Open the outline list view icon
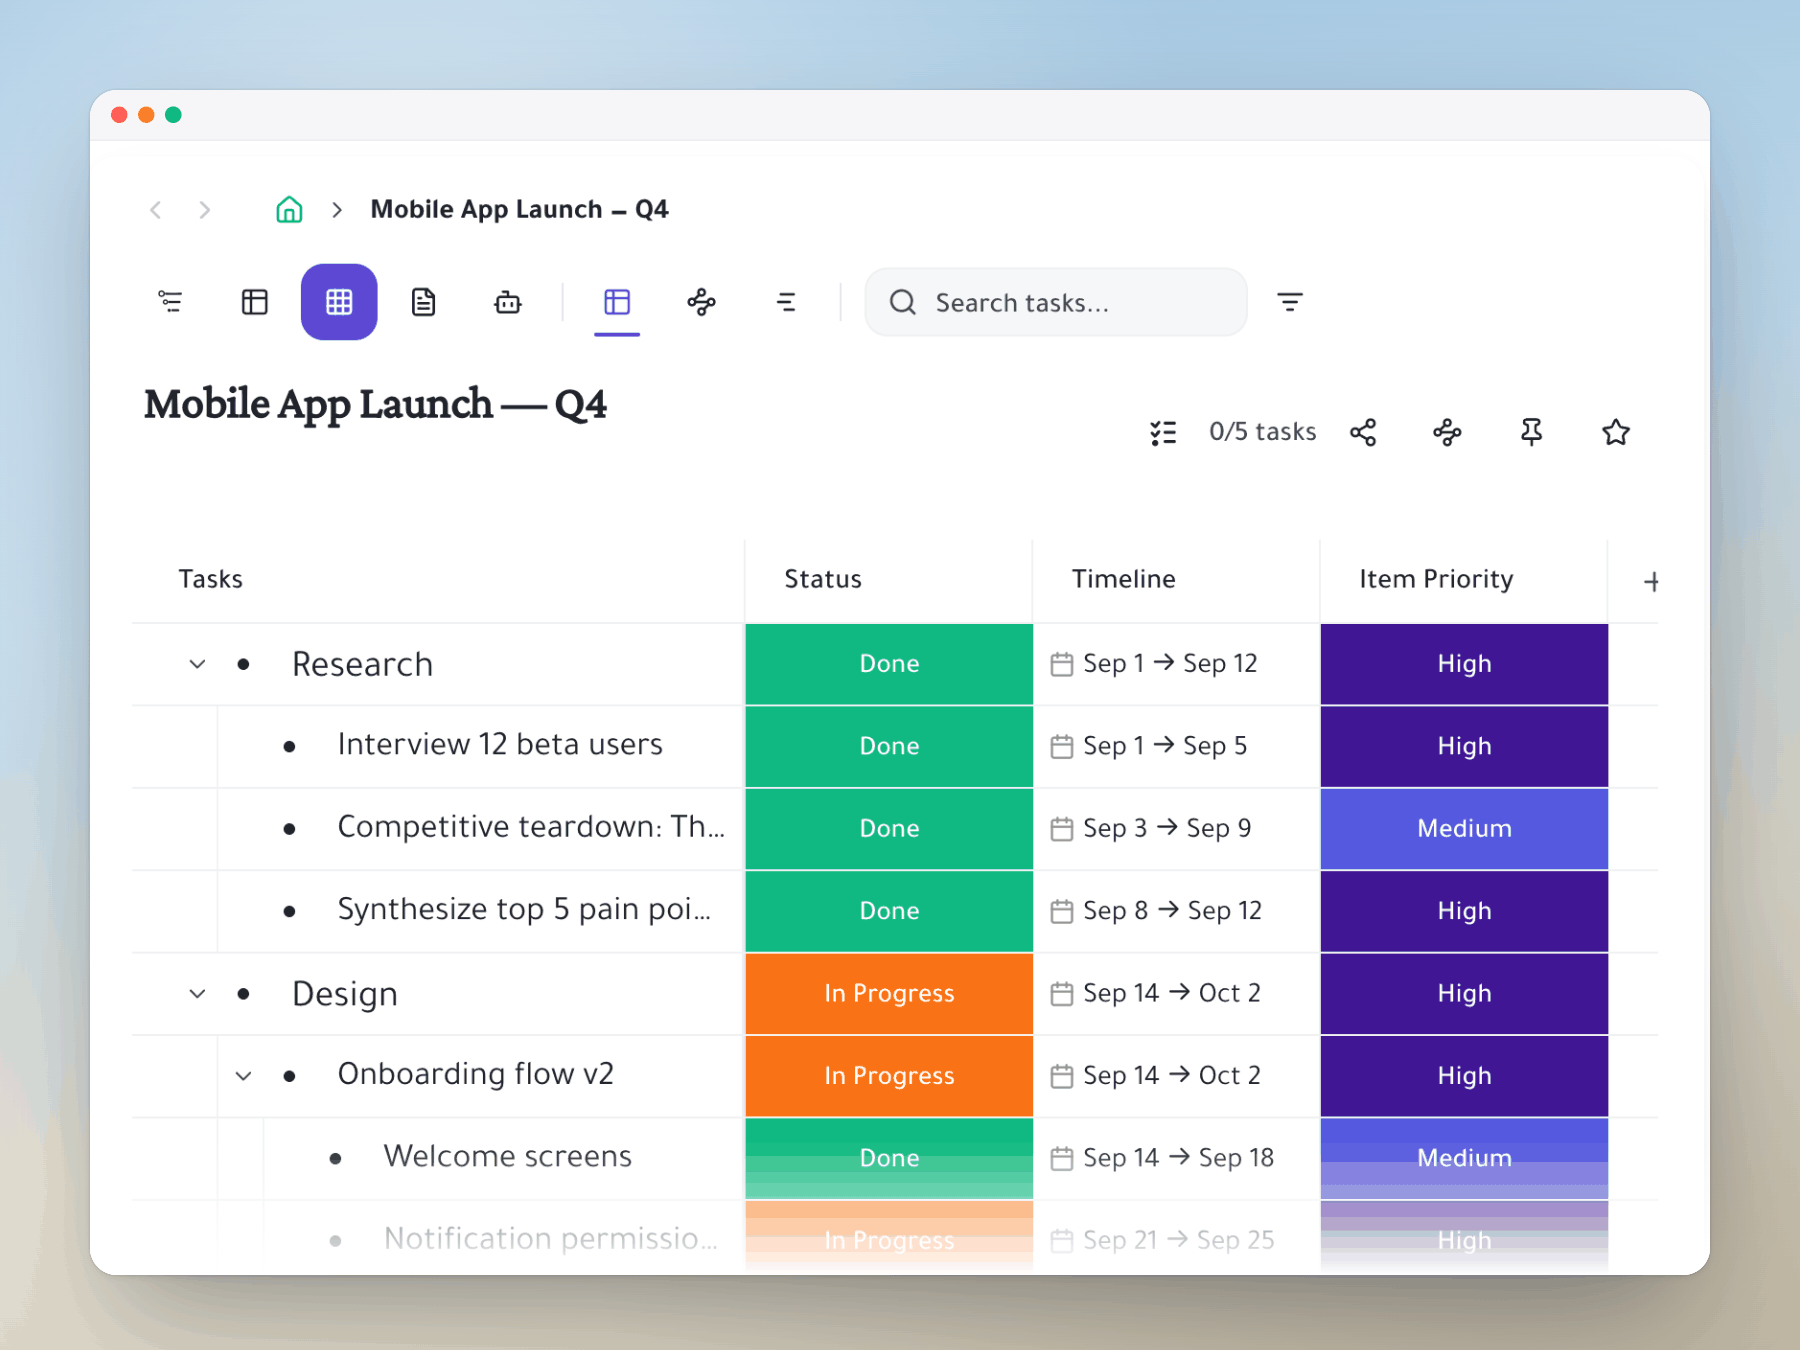Screen dimensions: 1800x1350 point(170,302)
